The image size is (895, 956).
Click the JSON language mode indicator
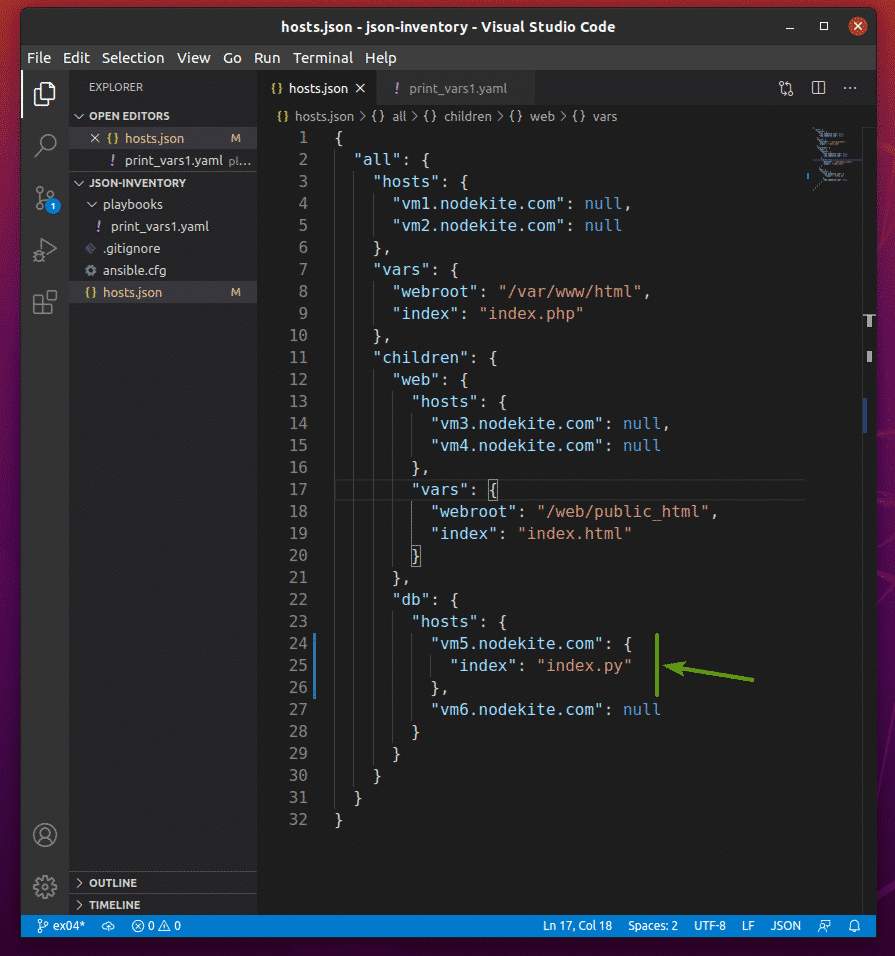click(x=785, y=925)
